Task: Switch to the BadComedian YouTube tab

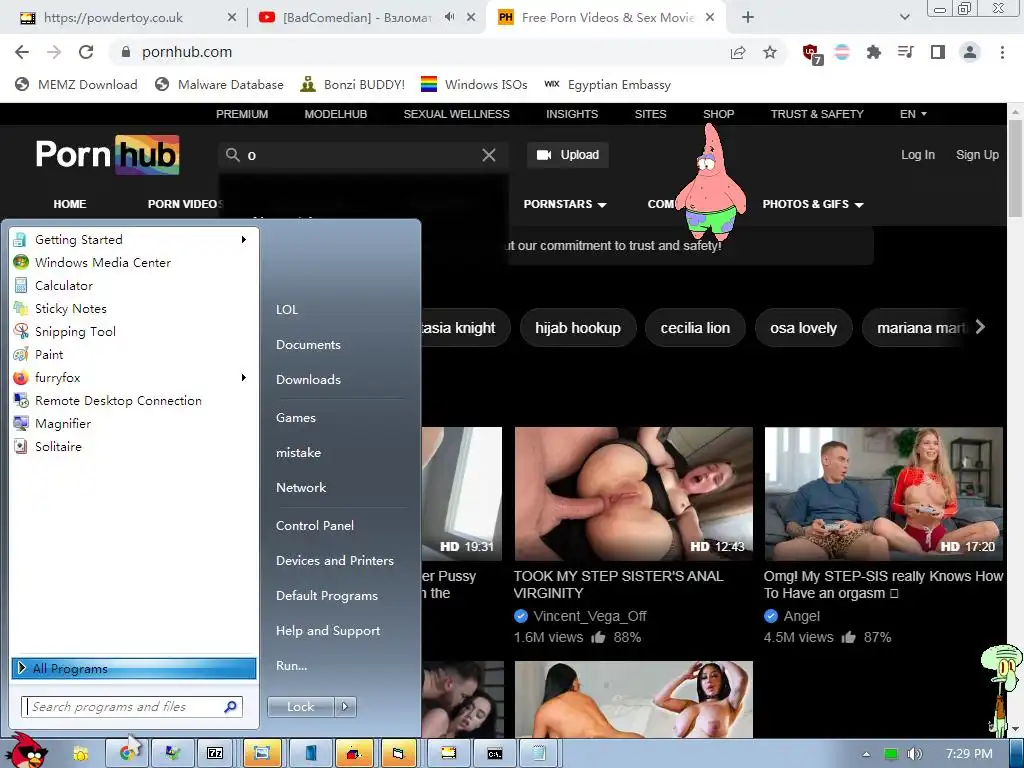Action: [357, 18]
